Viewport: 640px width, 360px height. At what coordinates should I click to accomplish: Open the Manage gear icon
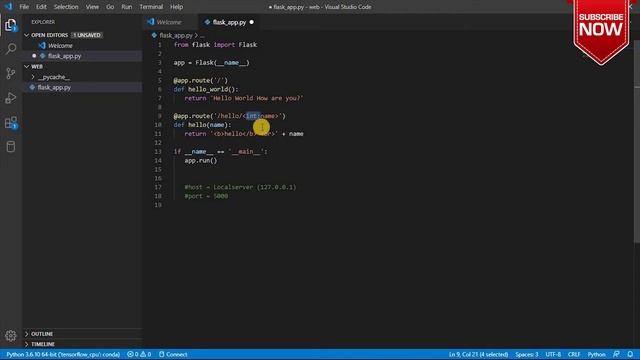coord(11,336)
